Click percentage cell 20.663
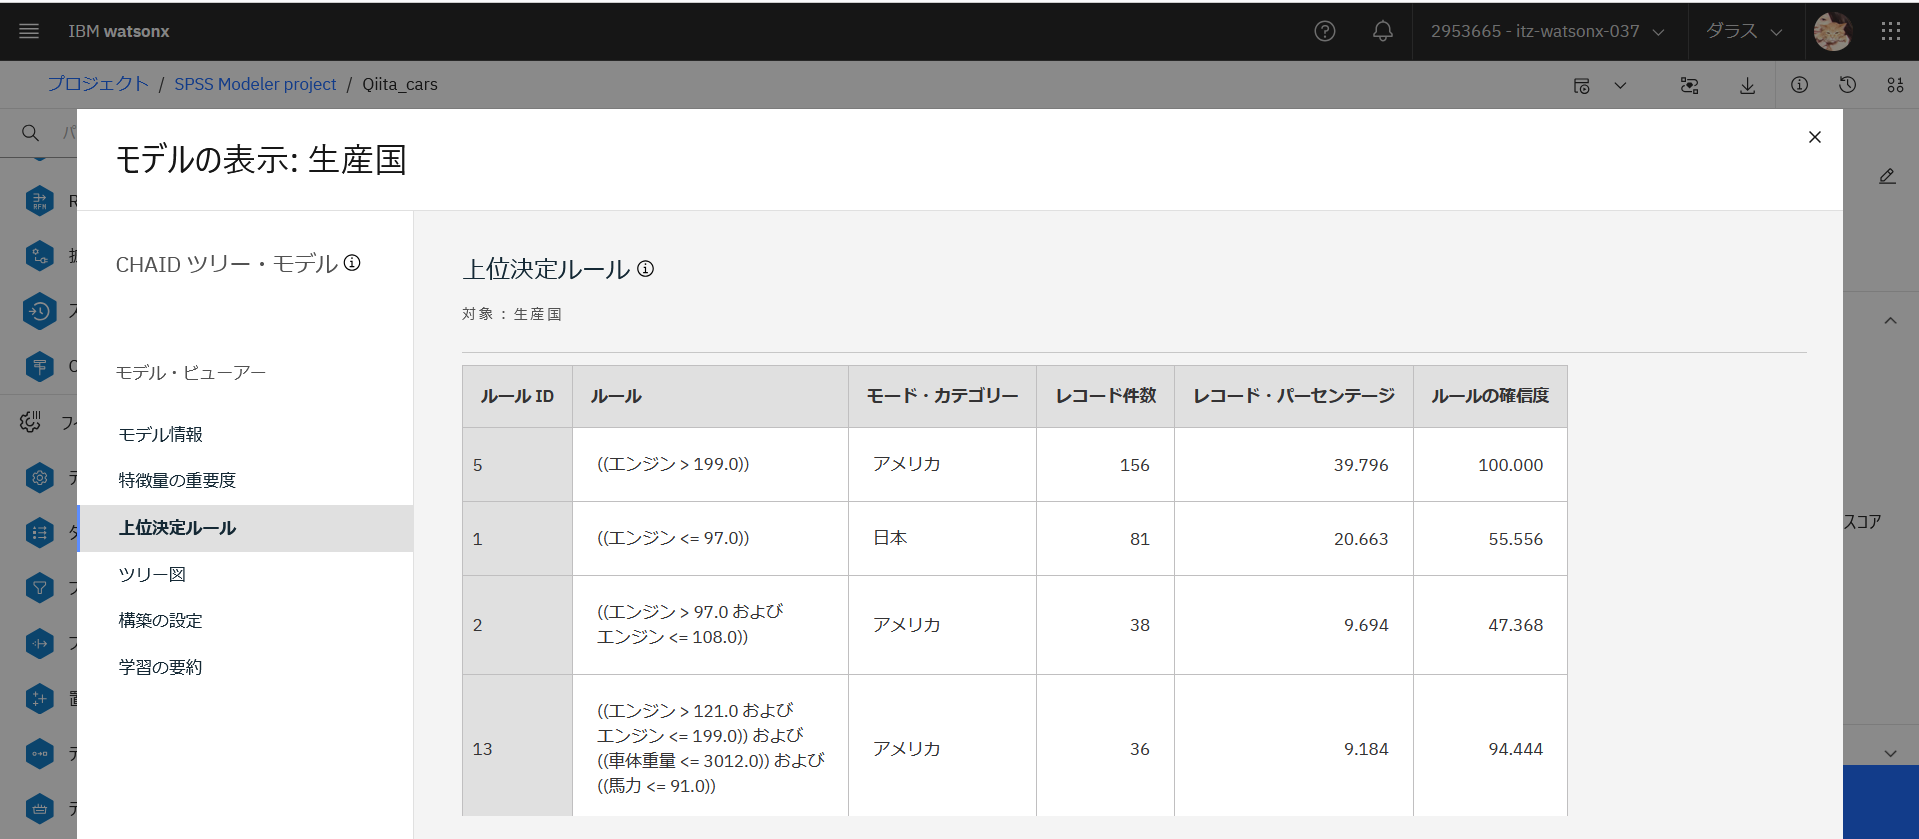Image resolution: width=1919 pixels, height=839 pixels. pyautogui.click(x=1293, y=539)
